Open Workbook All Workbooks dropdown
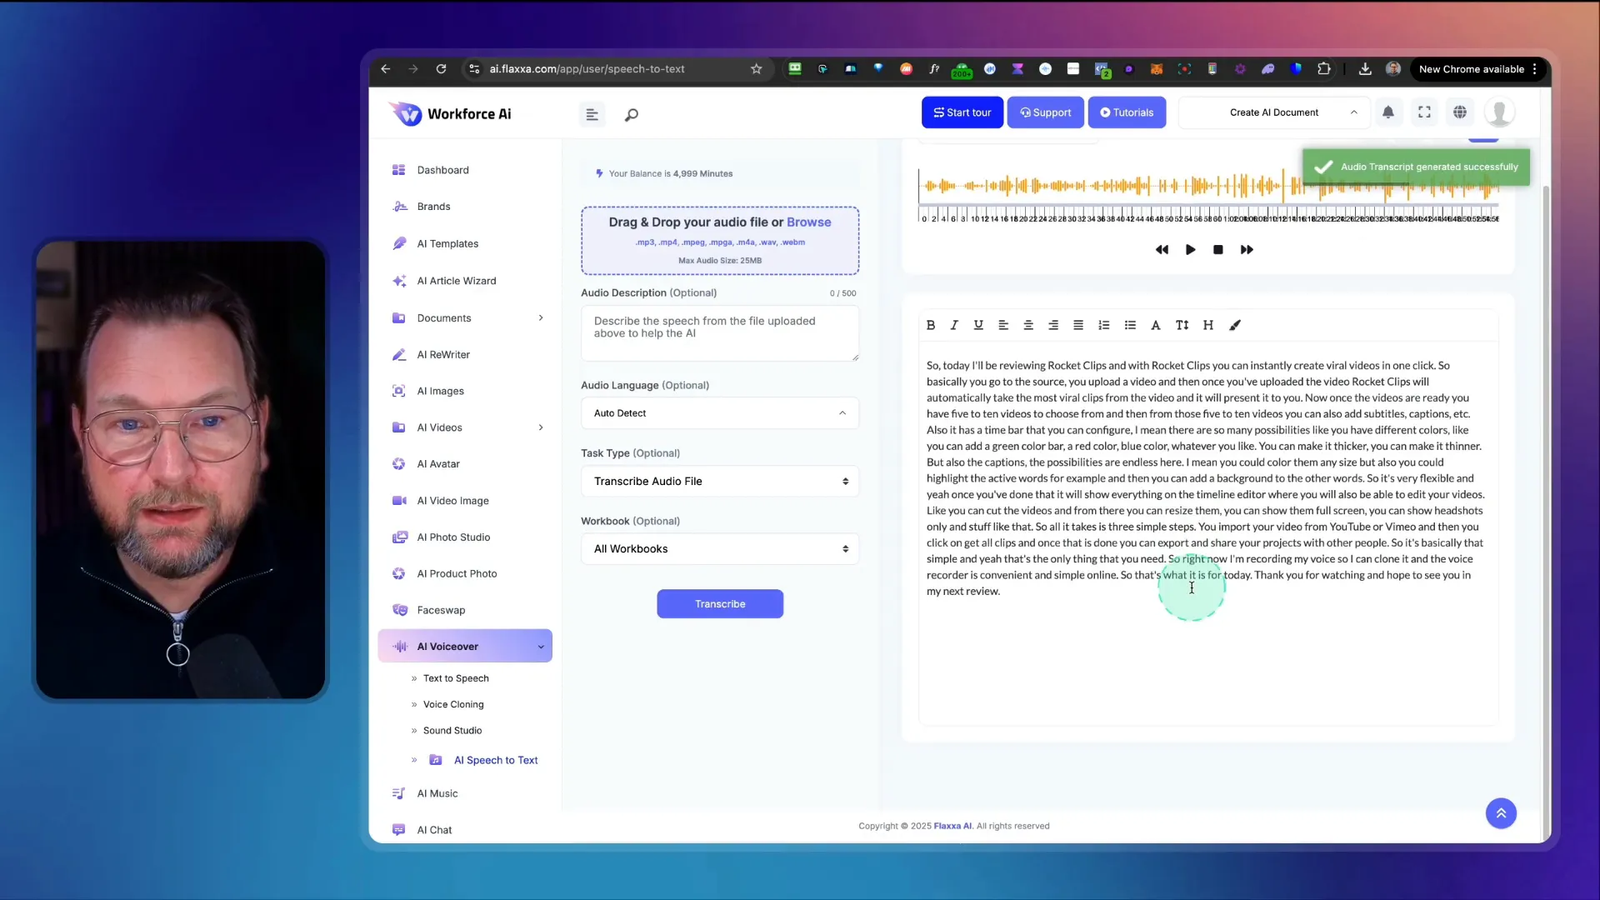The width and height of the screenshot is (1600, 900). point(720,549)
